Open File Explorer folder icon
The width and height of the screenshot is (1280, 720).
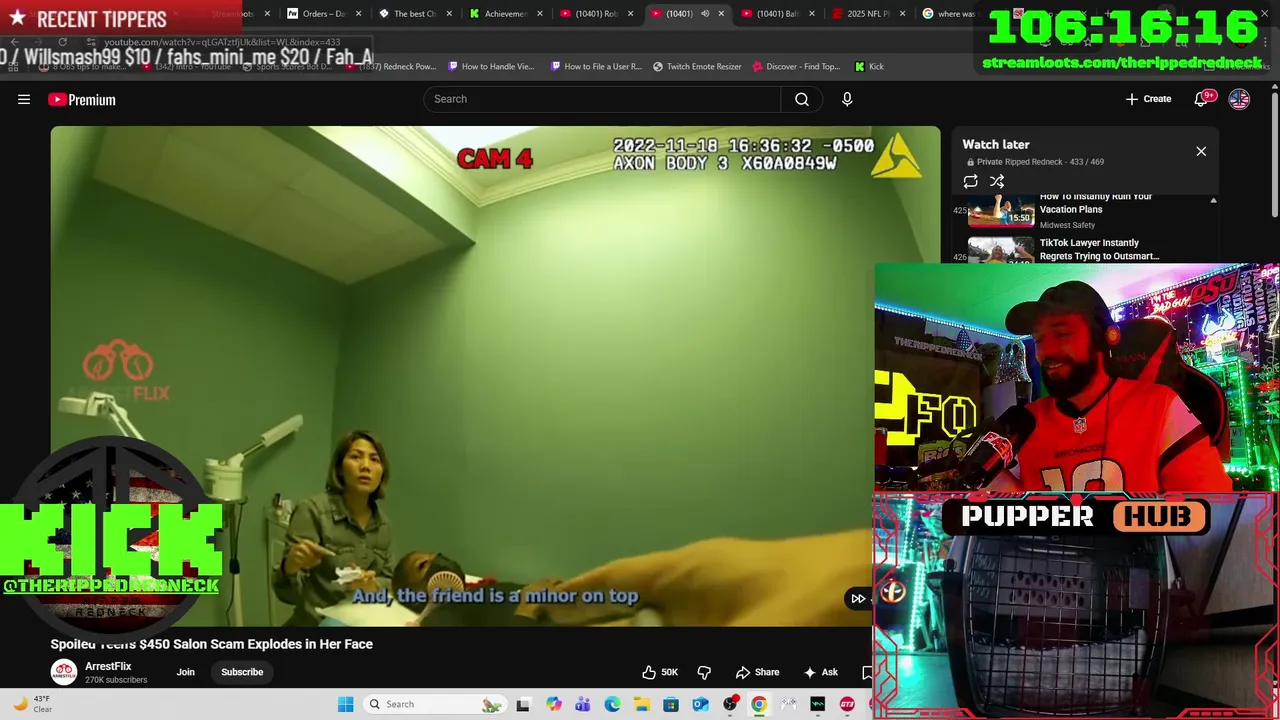[642, 704]
